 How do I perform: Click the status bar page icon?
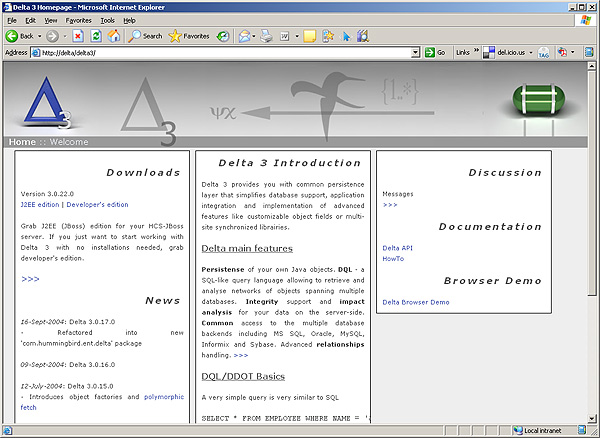(7, 431)
